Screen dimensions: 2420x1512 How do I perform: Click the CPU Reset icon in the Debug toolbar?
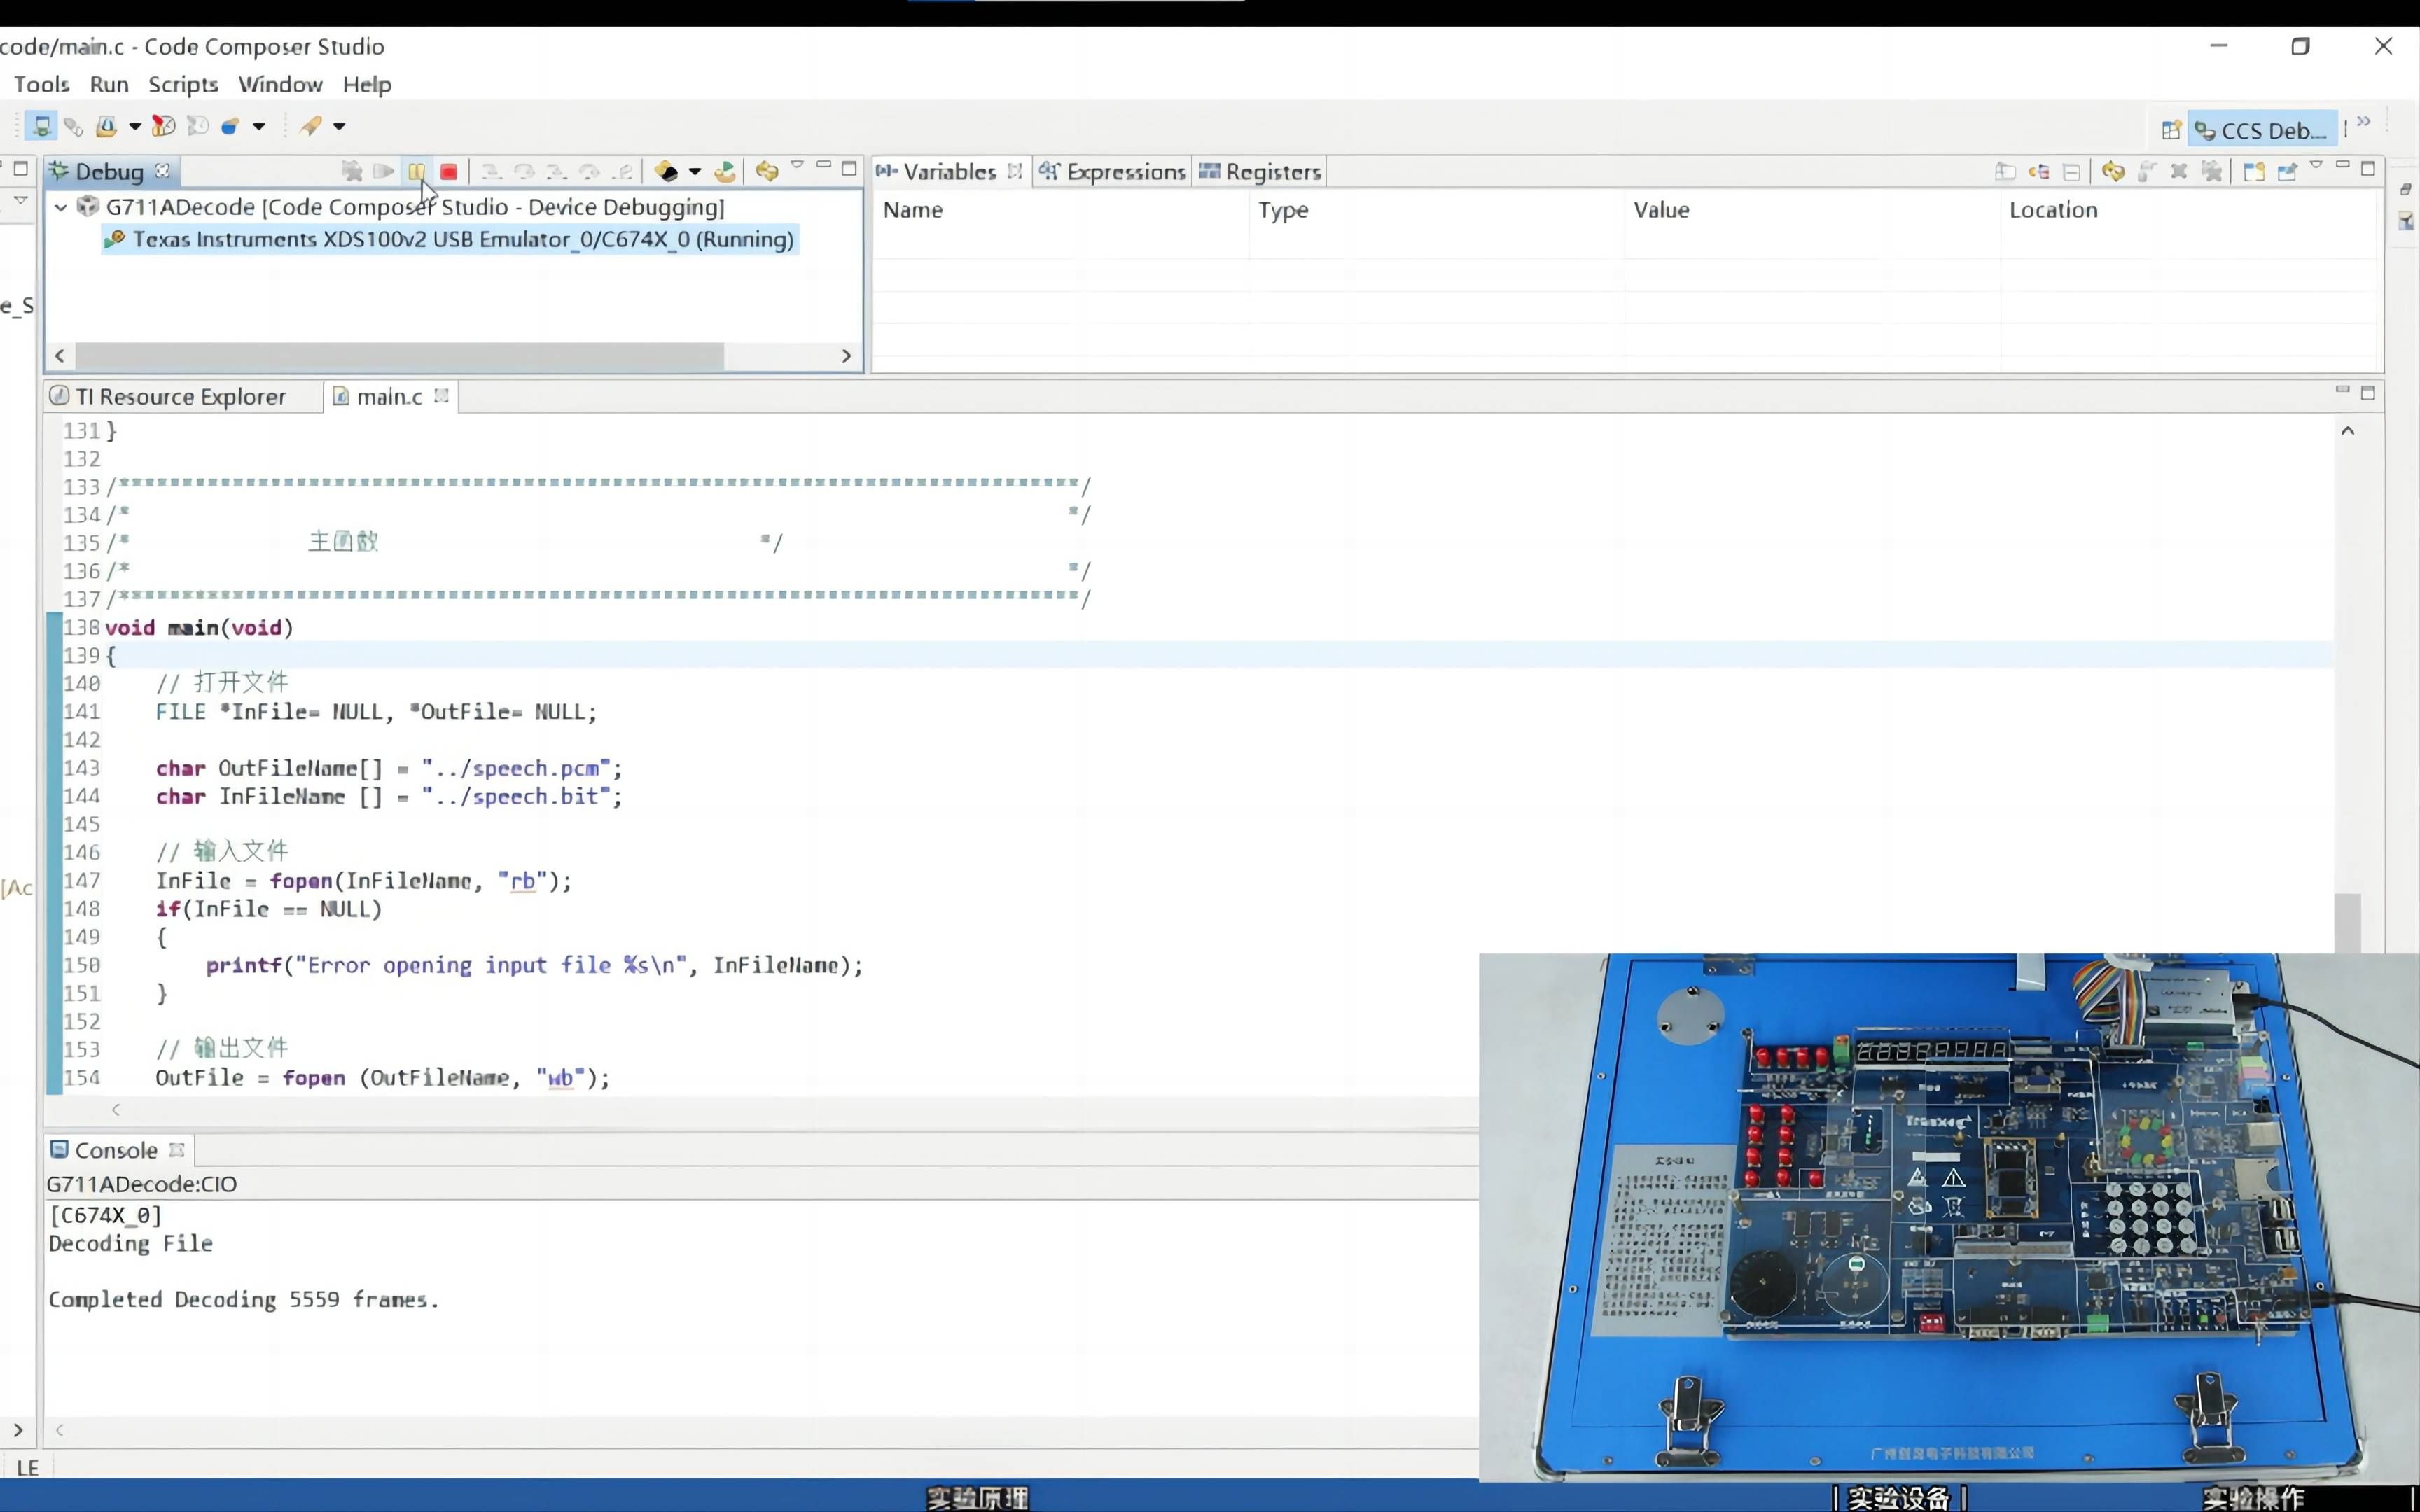tap(666, 172)
